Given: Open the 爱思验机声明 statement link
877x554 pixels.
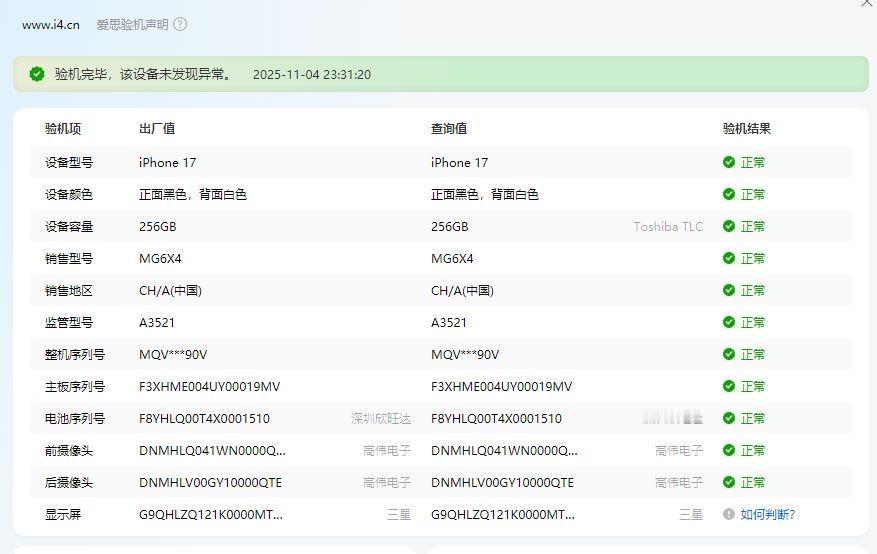Looking at the screenshot, I should [x=132, y=25].
